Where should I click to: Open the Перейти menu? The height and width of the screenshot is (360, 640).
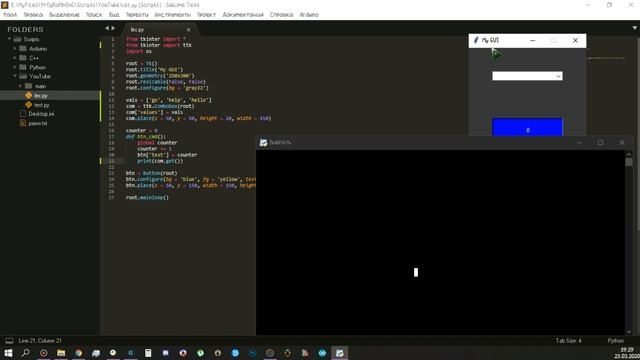(x=137, y=15)
